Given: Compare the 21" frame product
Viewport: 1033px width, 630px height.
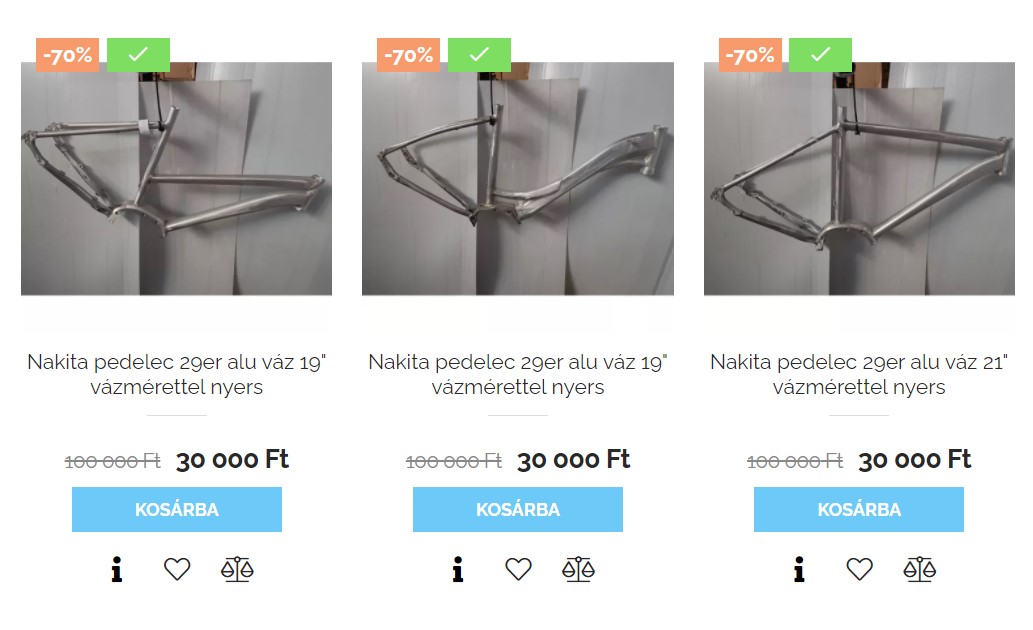Looking at the screenshot, I should click(920, 569).
